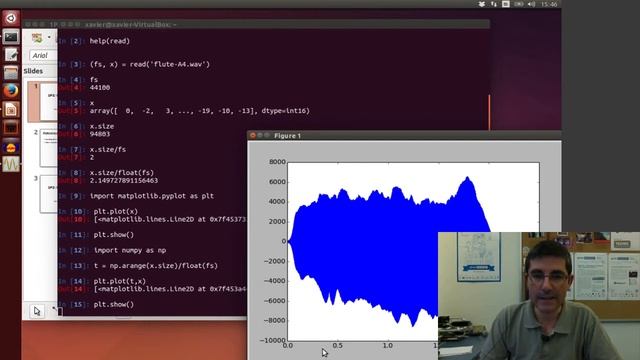Click the In [11] plt.show() line
The height and width of the screenshot is (360, 640).
tap(113, 235)
